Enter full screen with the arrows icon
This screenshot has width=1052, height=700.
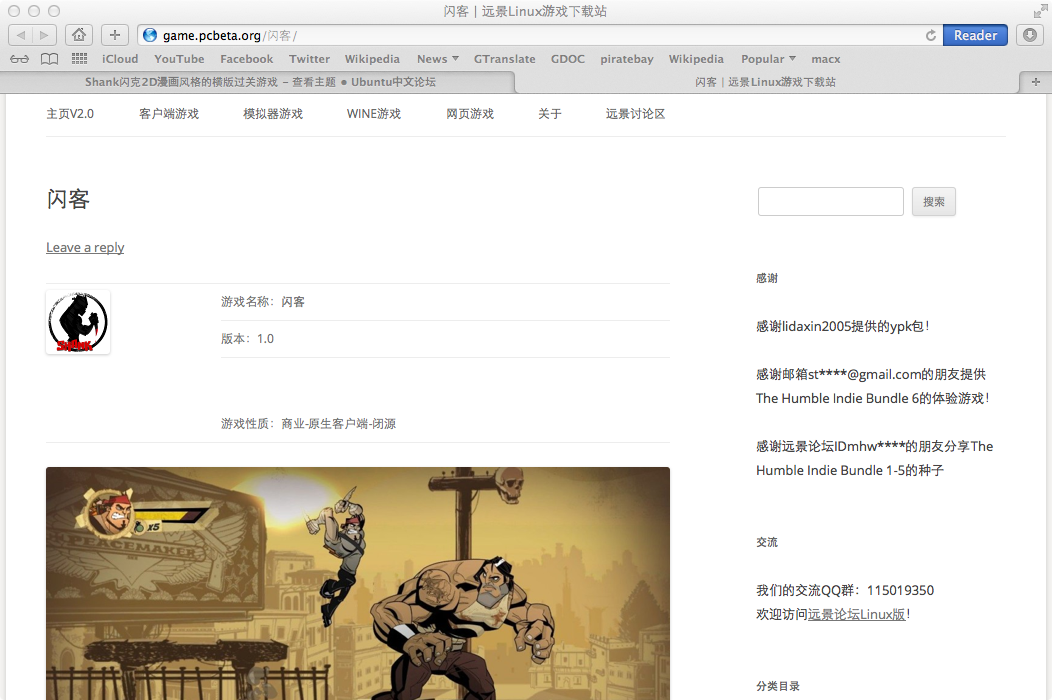coord(1039,11)
